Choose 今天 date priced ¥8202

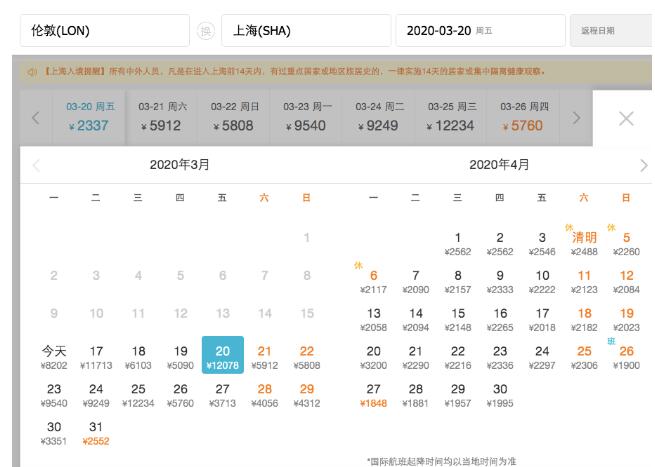coord(55,357)
